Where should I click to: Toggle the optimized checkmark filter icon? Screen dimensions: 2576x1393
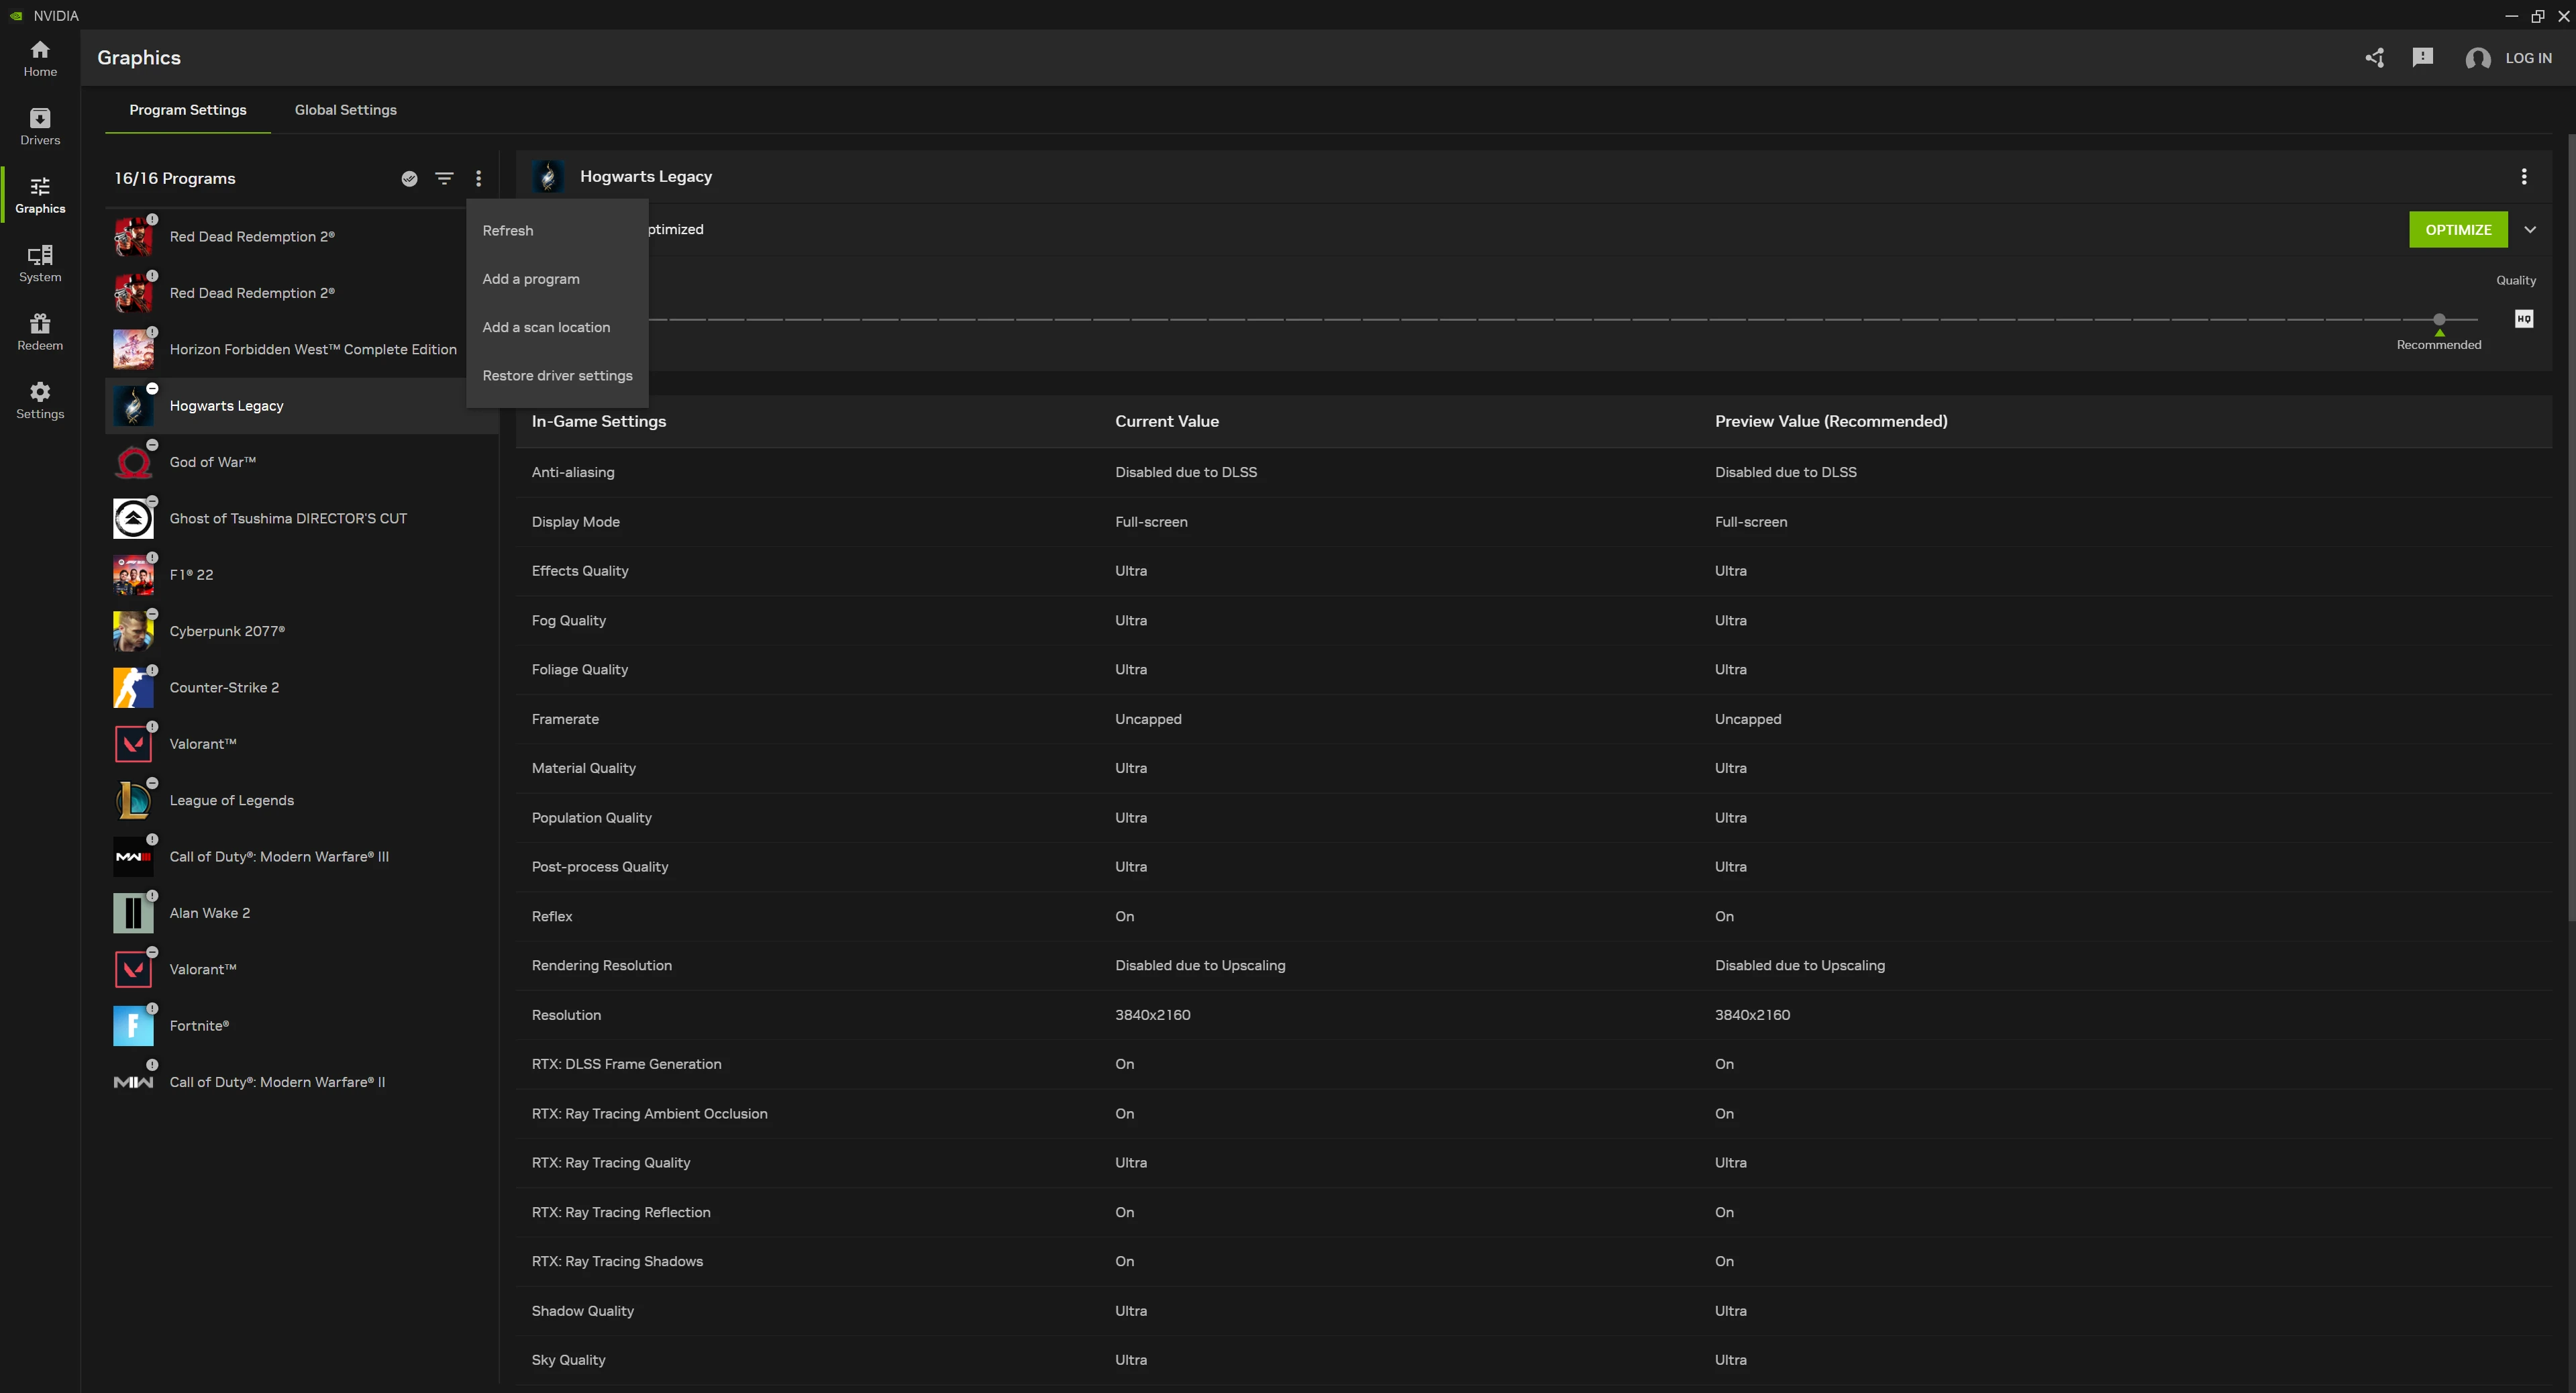(x=409, y=179)
